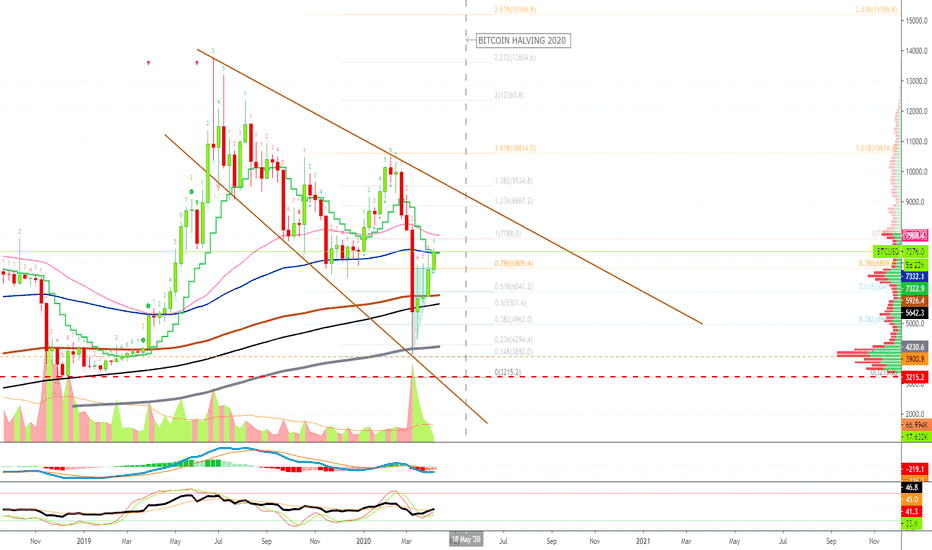This screenshot has width=932, height=550.
Task: Click the red -219.1 MACD value tag
Action: pos(915,469)
